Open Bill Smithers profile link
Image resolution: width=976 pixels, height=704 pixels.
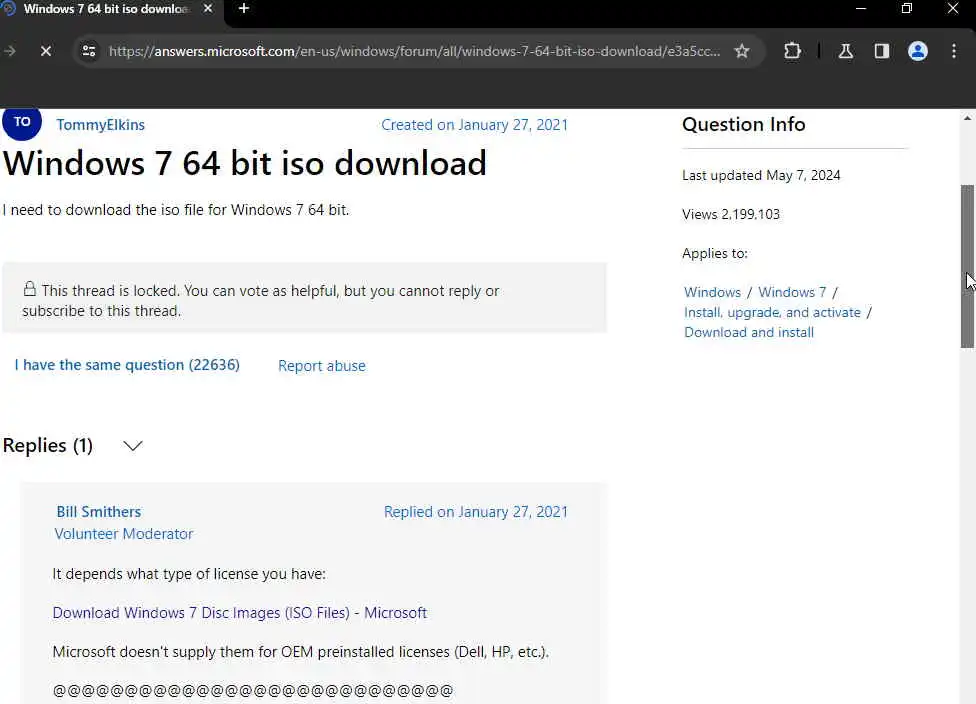98,512
